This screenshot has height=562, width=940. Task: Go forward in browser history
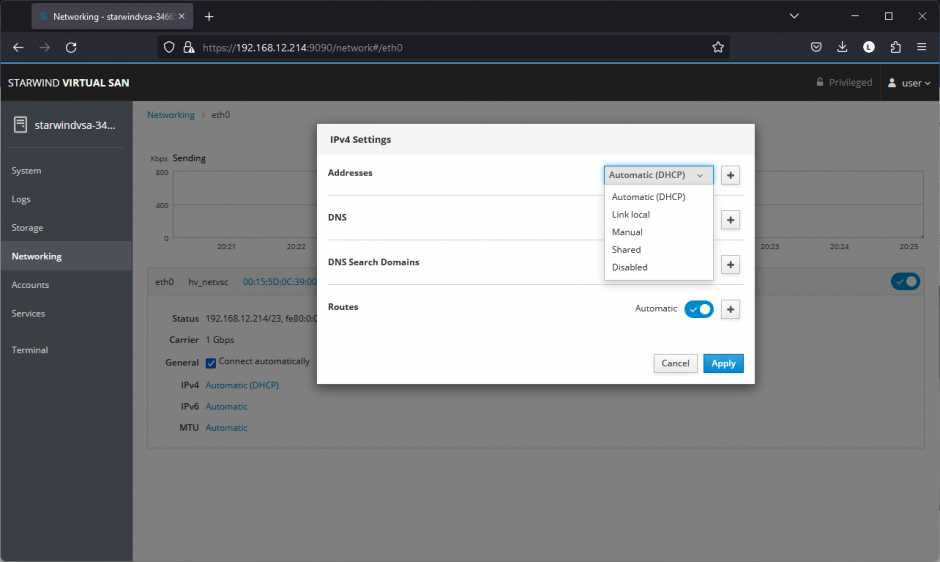coord(44,47)
